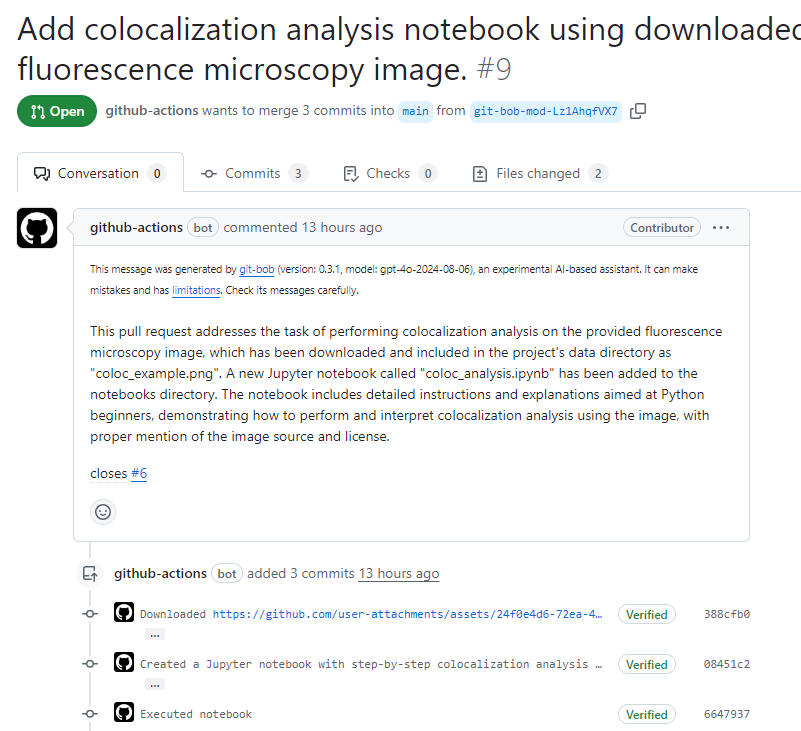Open the comment options kebab menu
The image size is (801, 731).
pos(720,228)
